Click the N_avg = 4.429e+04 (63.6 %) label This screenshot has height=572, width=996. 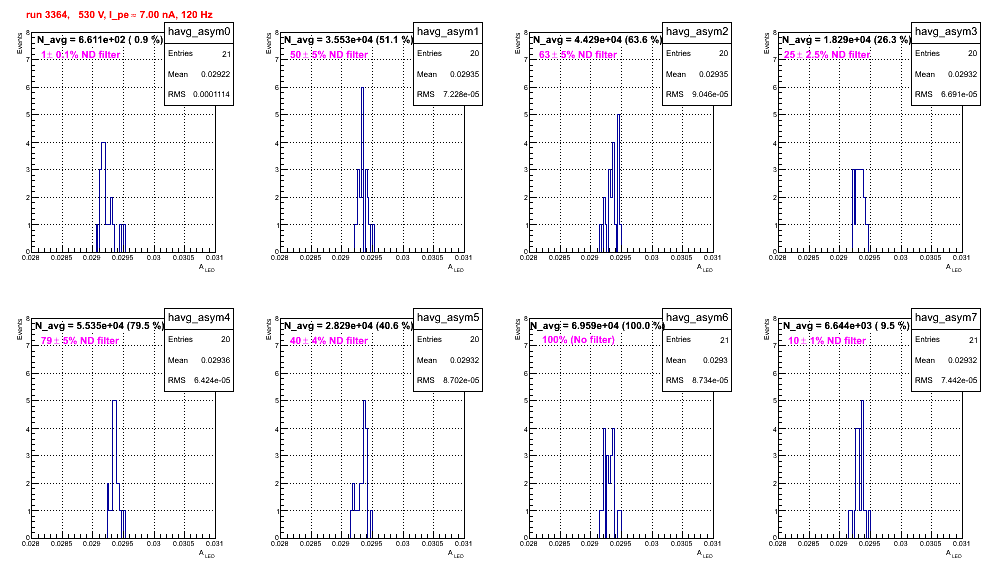596,39
